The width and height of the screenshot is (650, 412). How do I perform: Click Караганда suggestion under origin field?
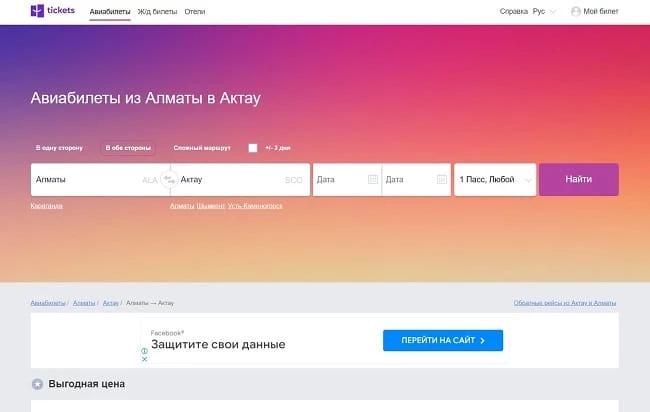click(46, 206)
